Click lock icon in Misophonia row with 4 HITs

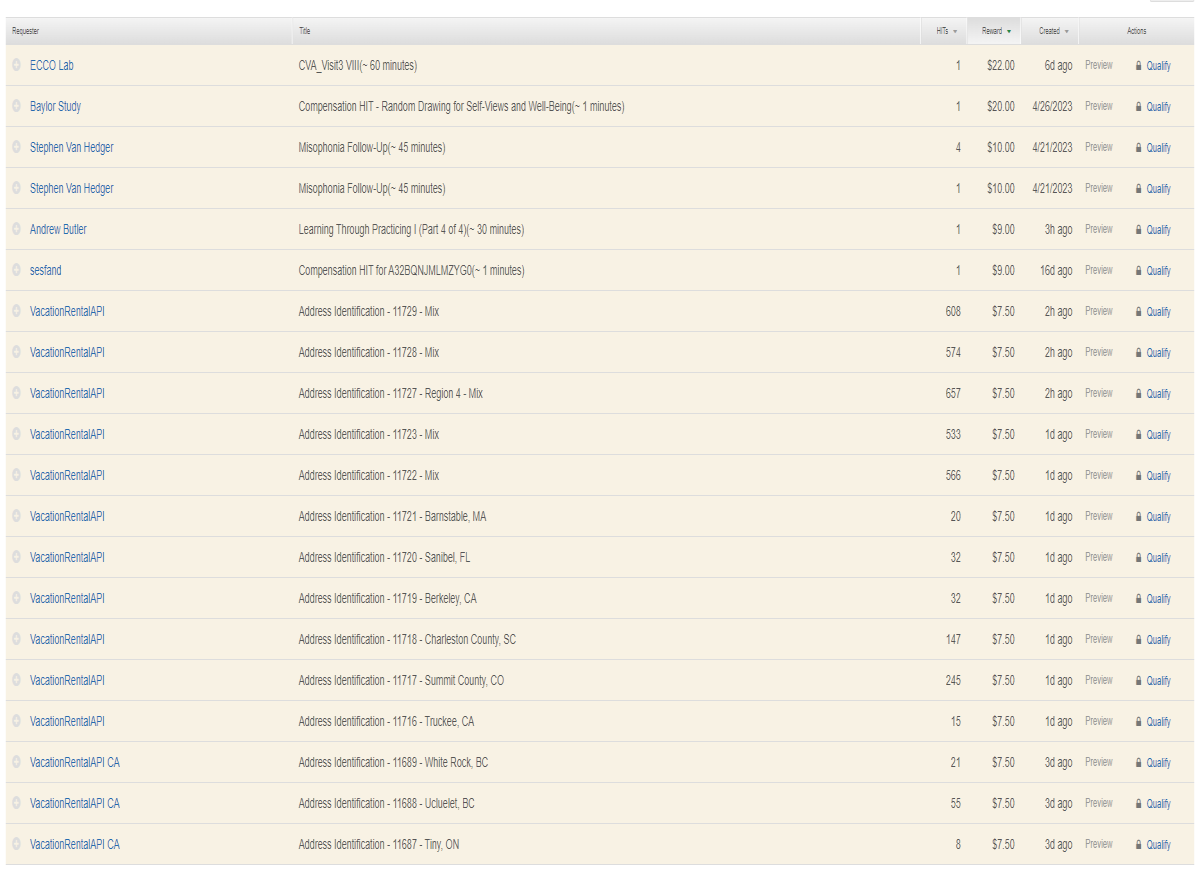[1138, 147]
